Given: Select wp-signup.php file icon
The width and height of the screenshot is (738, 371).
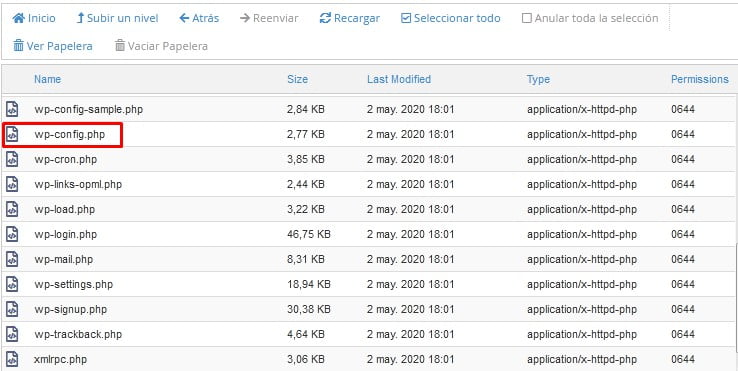Looking at the screenshot, I should [12, 309].
